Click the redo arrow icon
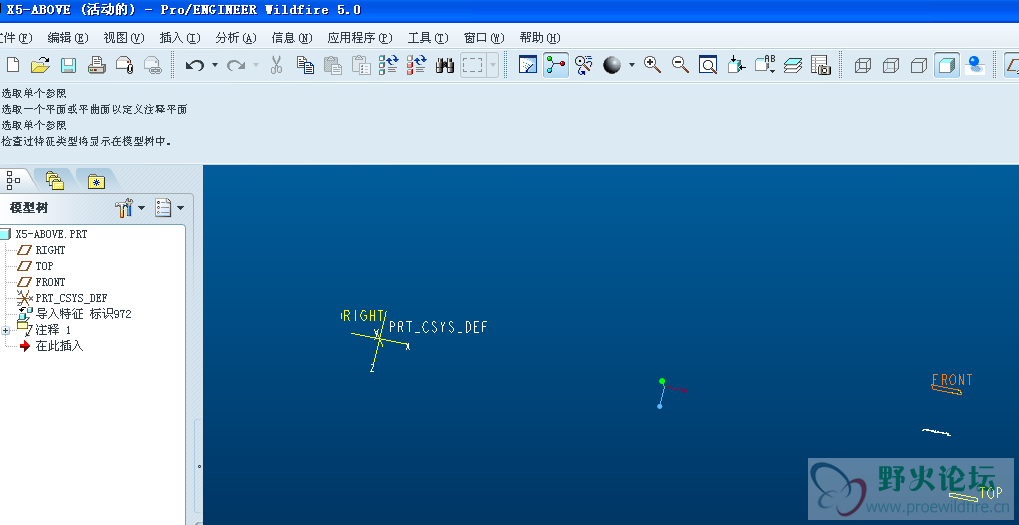The height and width of the screenshot is (525, 1019). point(236,65)
